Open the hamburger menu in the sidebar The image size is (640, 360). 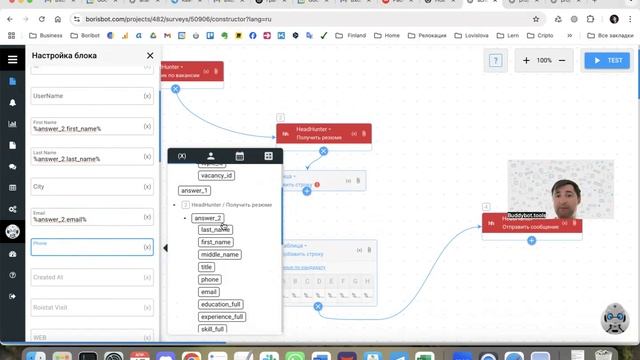click(x=12, y=60)
